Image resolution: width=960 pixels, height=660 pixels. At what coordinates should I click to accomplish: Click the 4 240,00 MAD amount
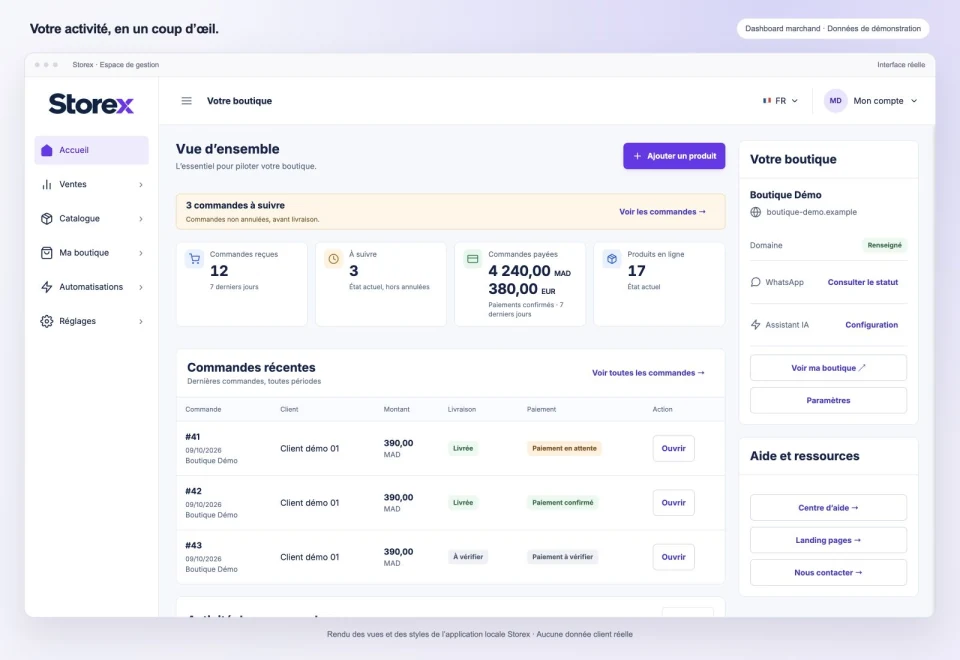(x=529, y=271)
